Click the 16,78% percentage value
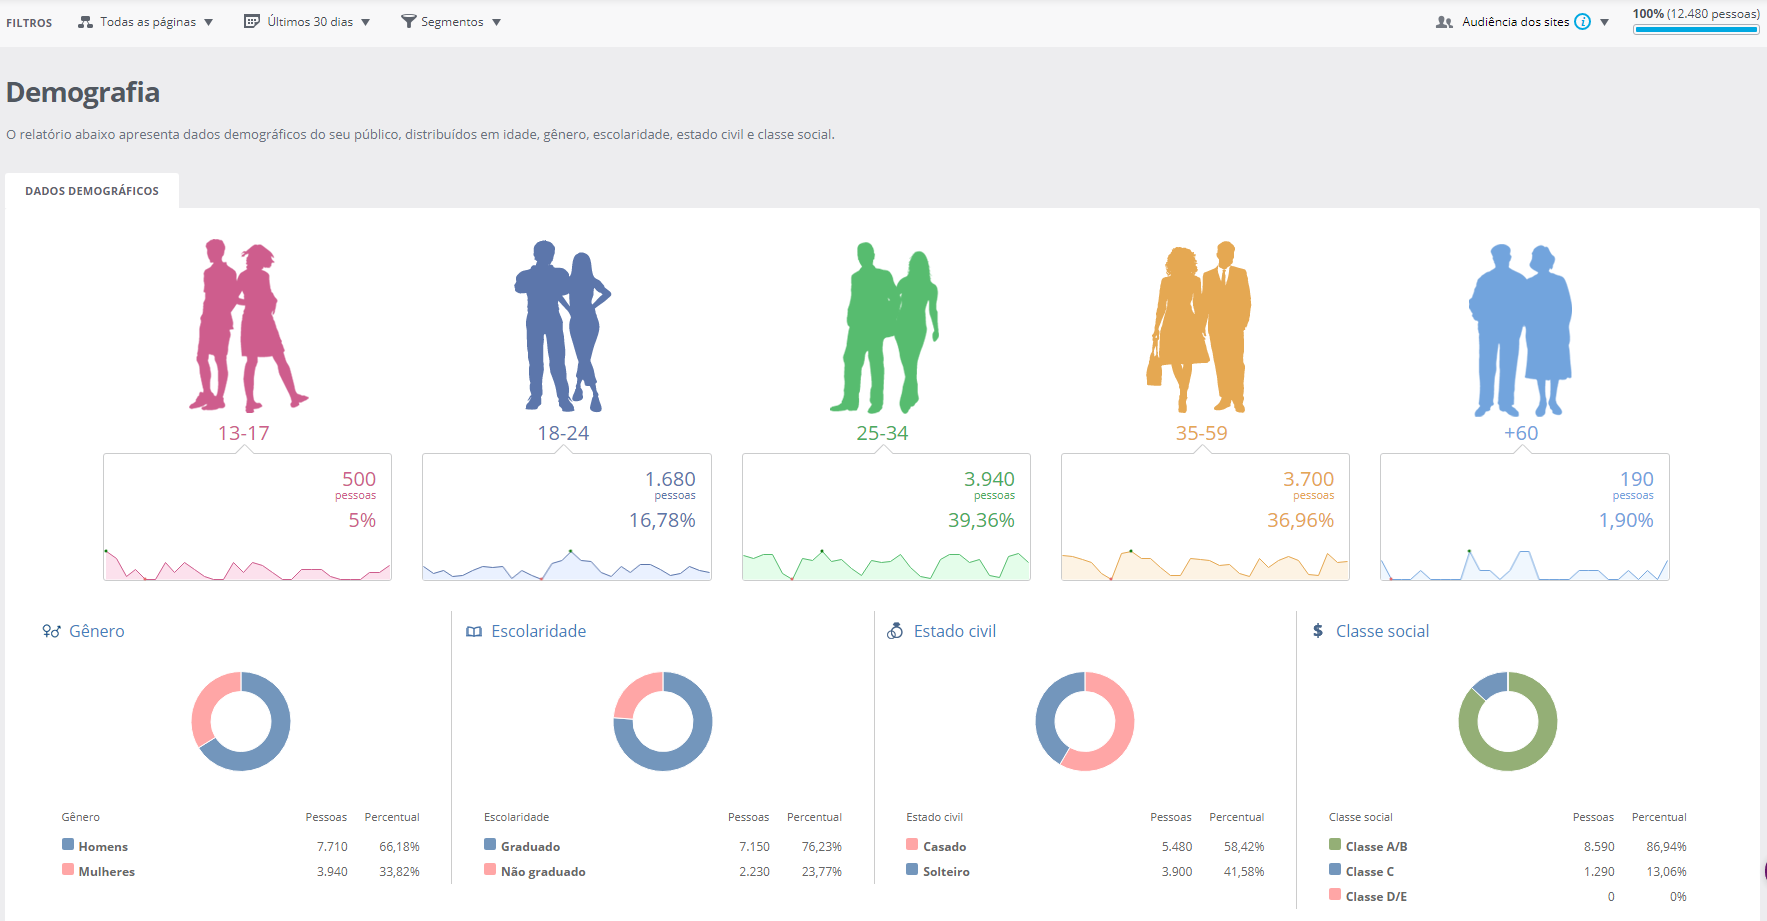The width and height of the screenshot is (1767, 921). point(662,520)
